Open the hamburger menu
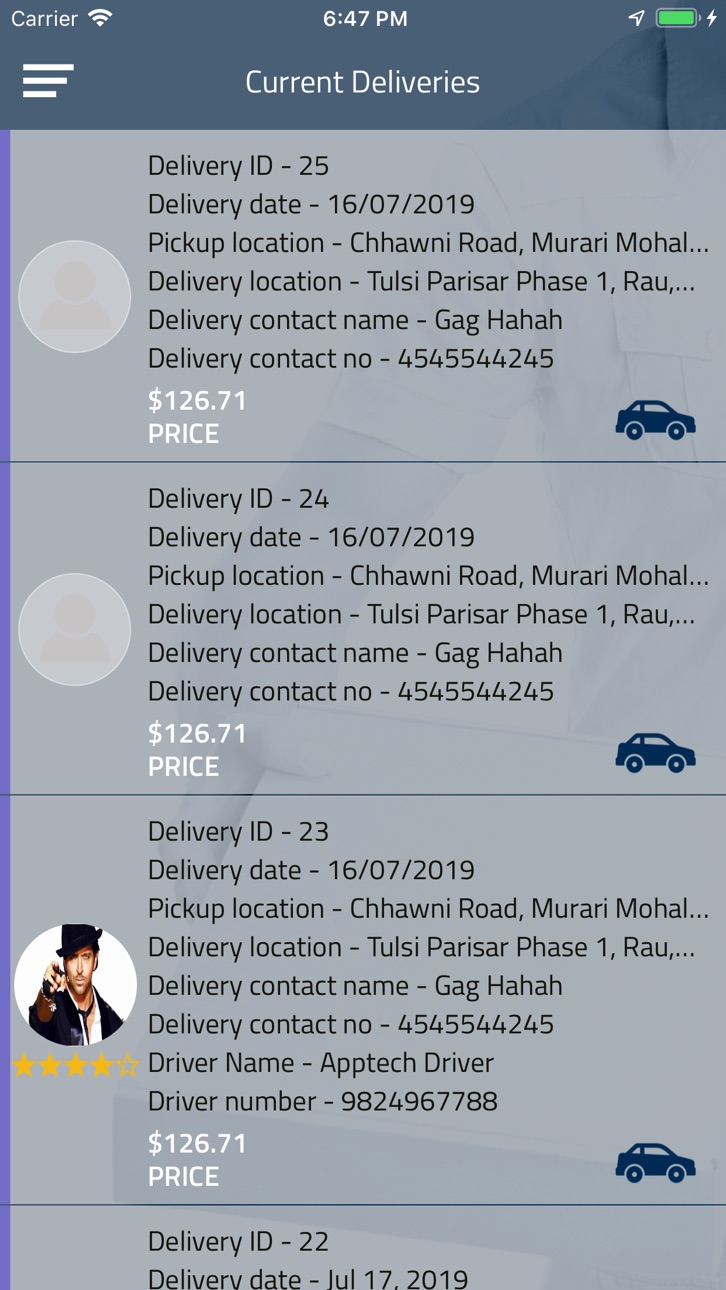This screenshot has height=1290, width=726. point(48,81)
